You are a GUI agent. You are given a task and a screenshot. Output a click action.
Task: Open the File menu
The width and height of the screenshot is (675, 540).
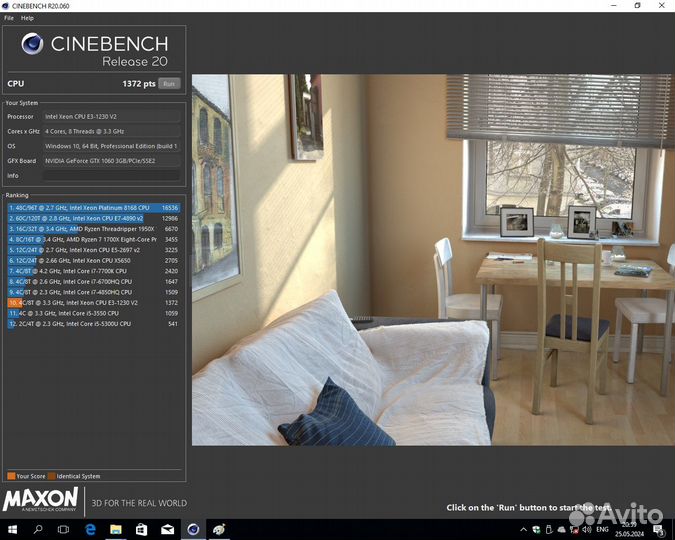click(x=9, y=18)
